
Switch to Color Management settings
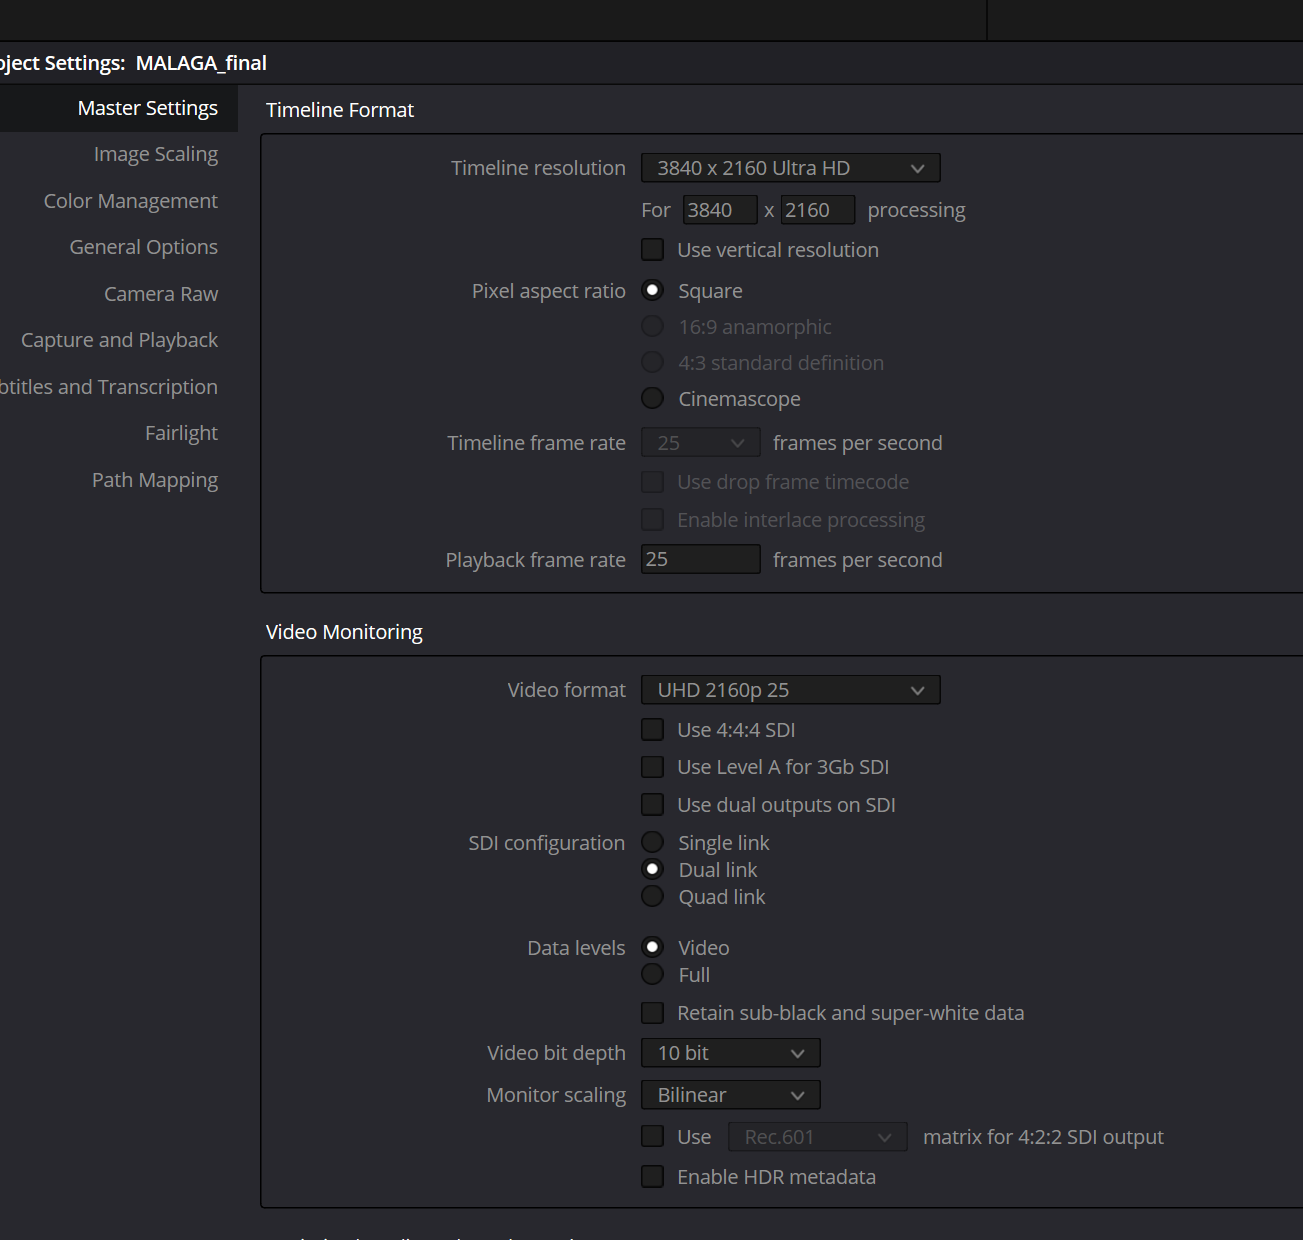click(131, 201)
